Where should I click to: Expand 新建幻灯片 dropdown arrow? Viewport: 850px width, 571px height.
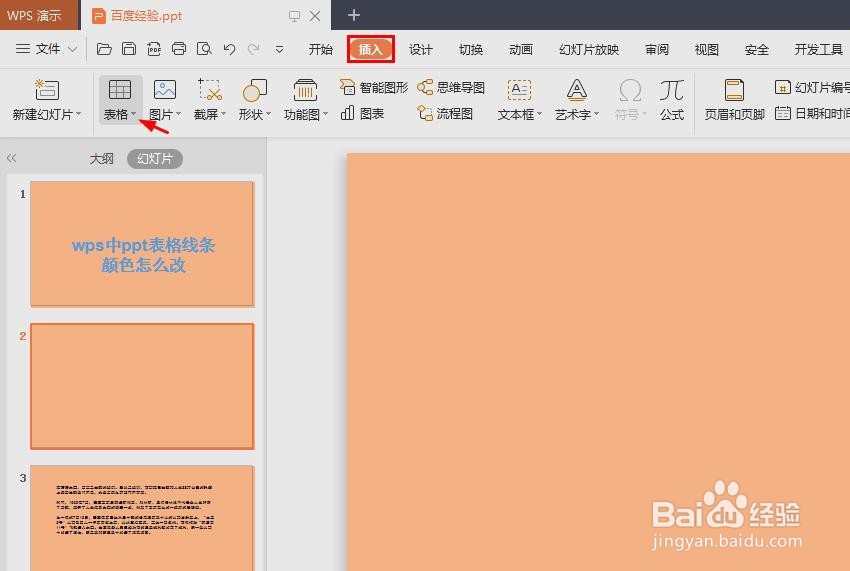79,114
